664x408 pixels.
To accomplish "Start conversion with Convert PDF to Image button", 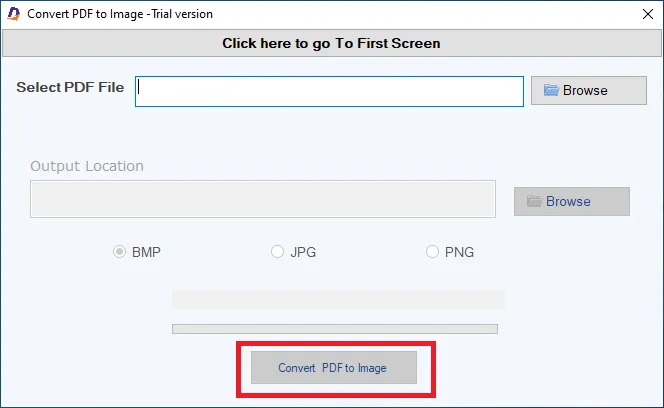I will click(x=334, y=367).
